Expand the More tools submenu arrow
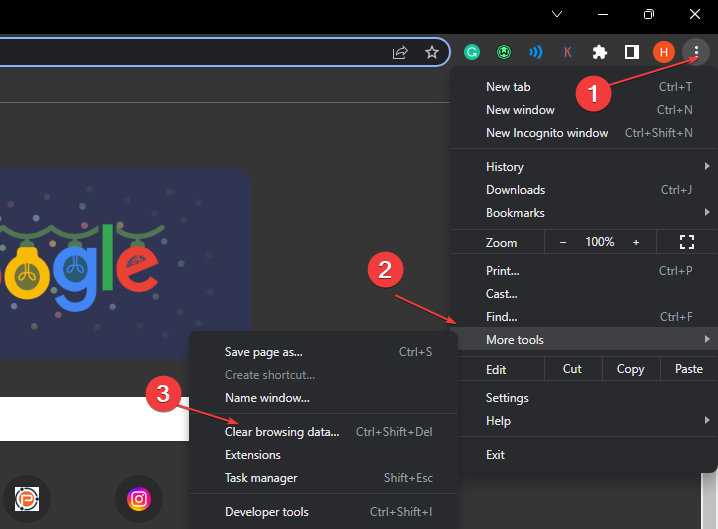 707,339
